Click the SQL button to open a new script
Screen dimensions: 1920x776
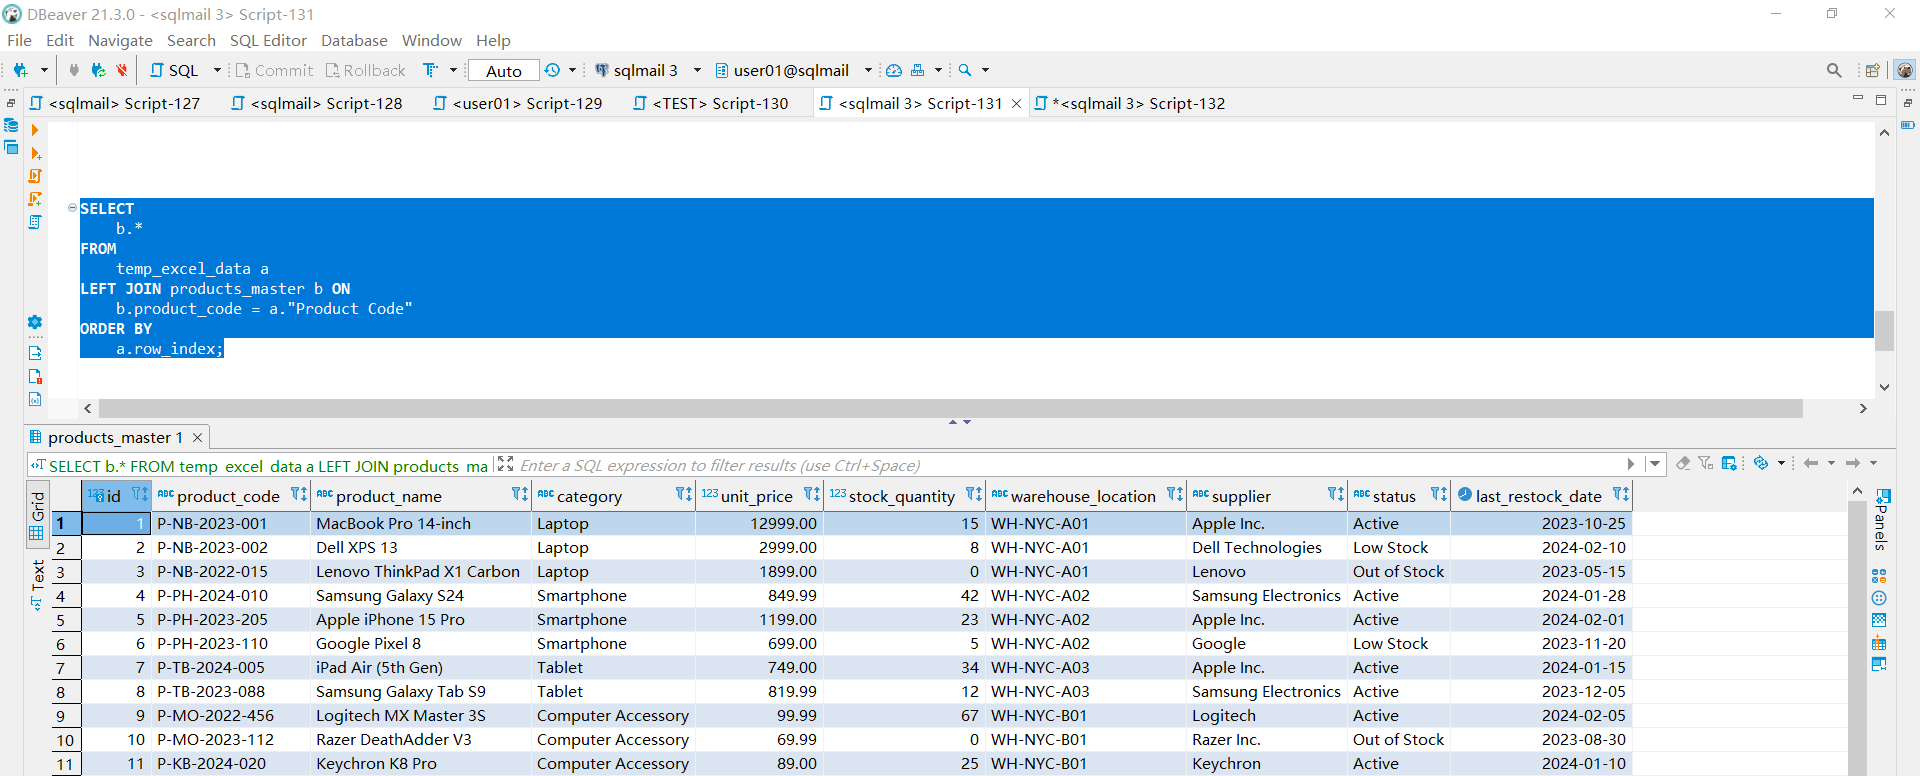174,70
